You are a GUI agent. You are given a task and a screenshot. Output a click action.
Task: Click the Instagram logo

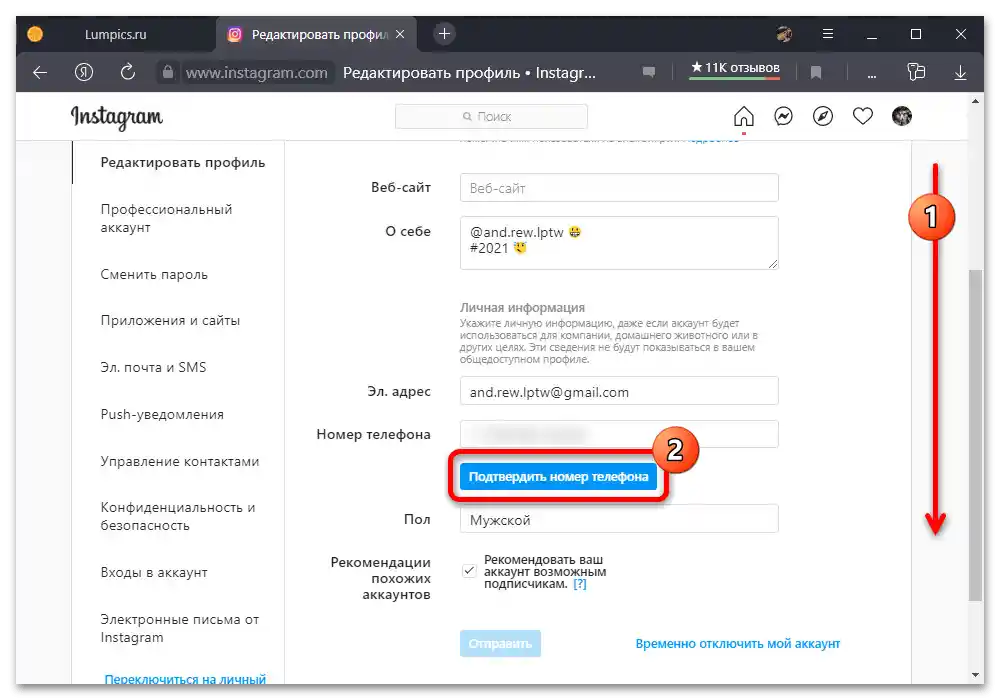point(117,117)
